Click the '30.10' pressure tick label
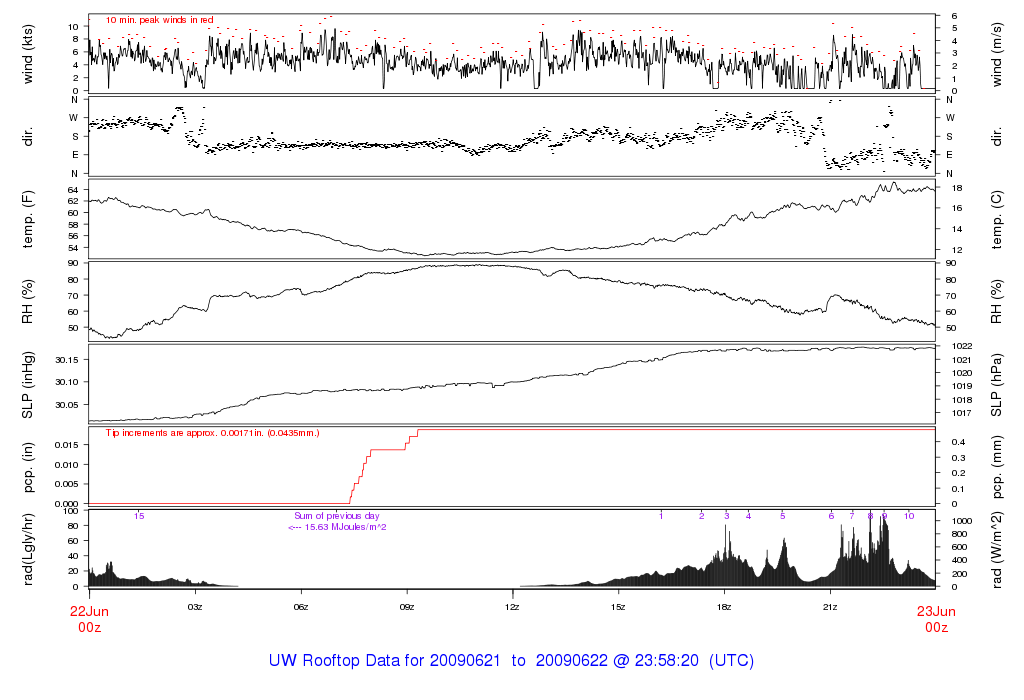 pyautogui.click(x=67, y=383)
